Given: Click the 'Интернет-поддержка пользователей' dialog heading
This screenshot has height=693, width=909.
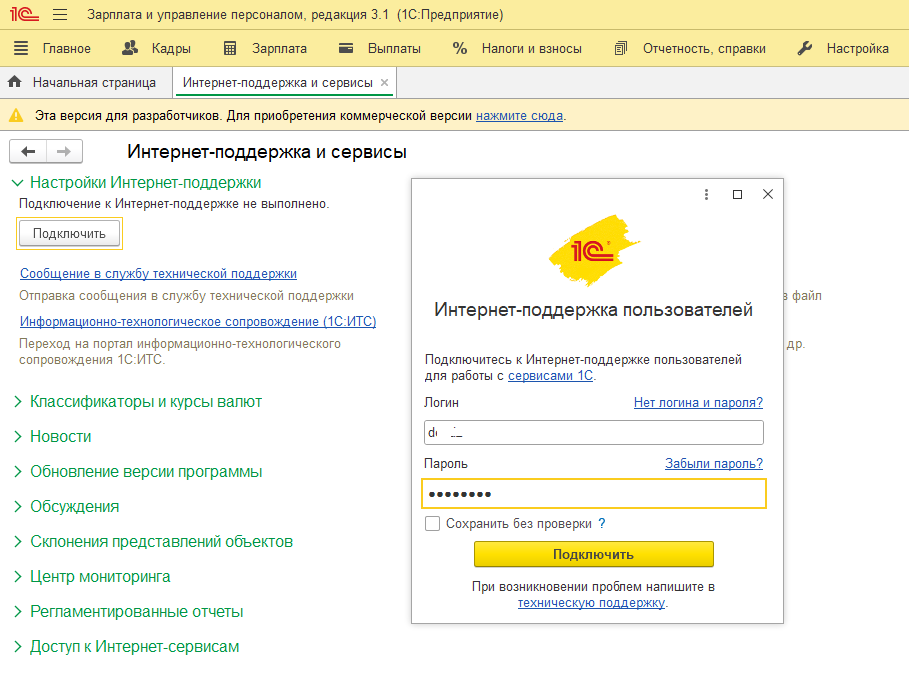Looking at the screenshot, I should [x=594, y=310].
